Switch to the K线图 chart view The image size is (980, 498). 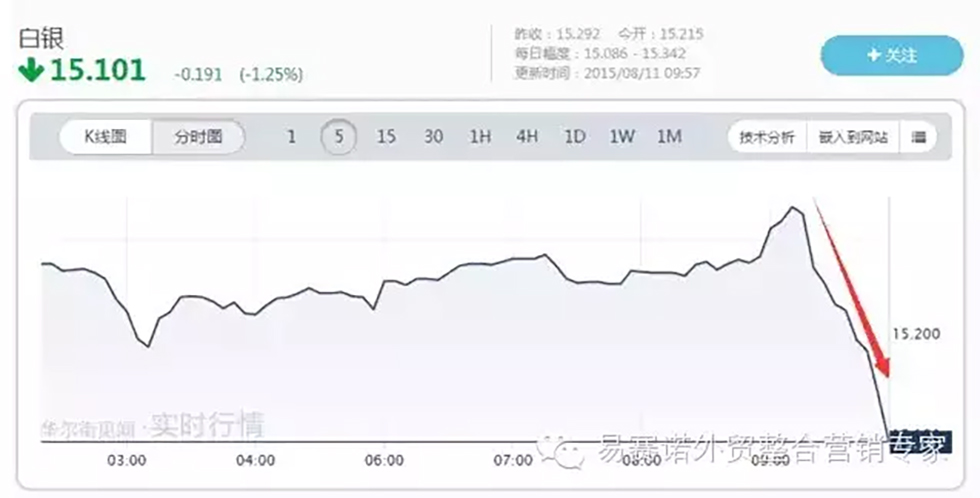point(105,138)
